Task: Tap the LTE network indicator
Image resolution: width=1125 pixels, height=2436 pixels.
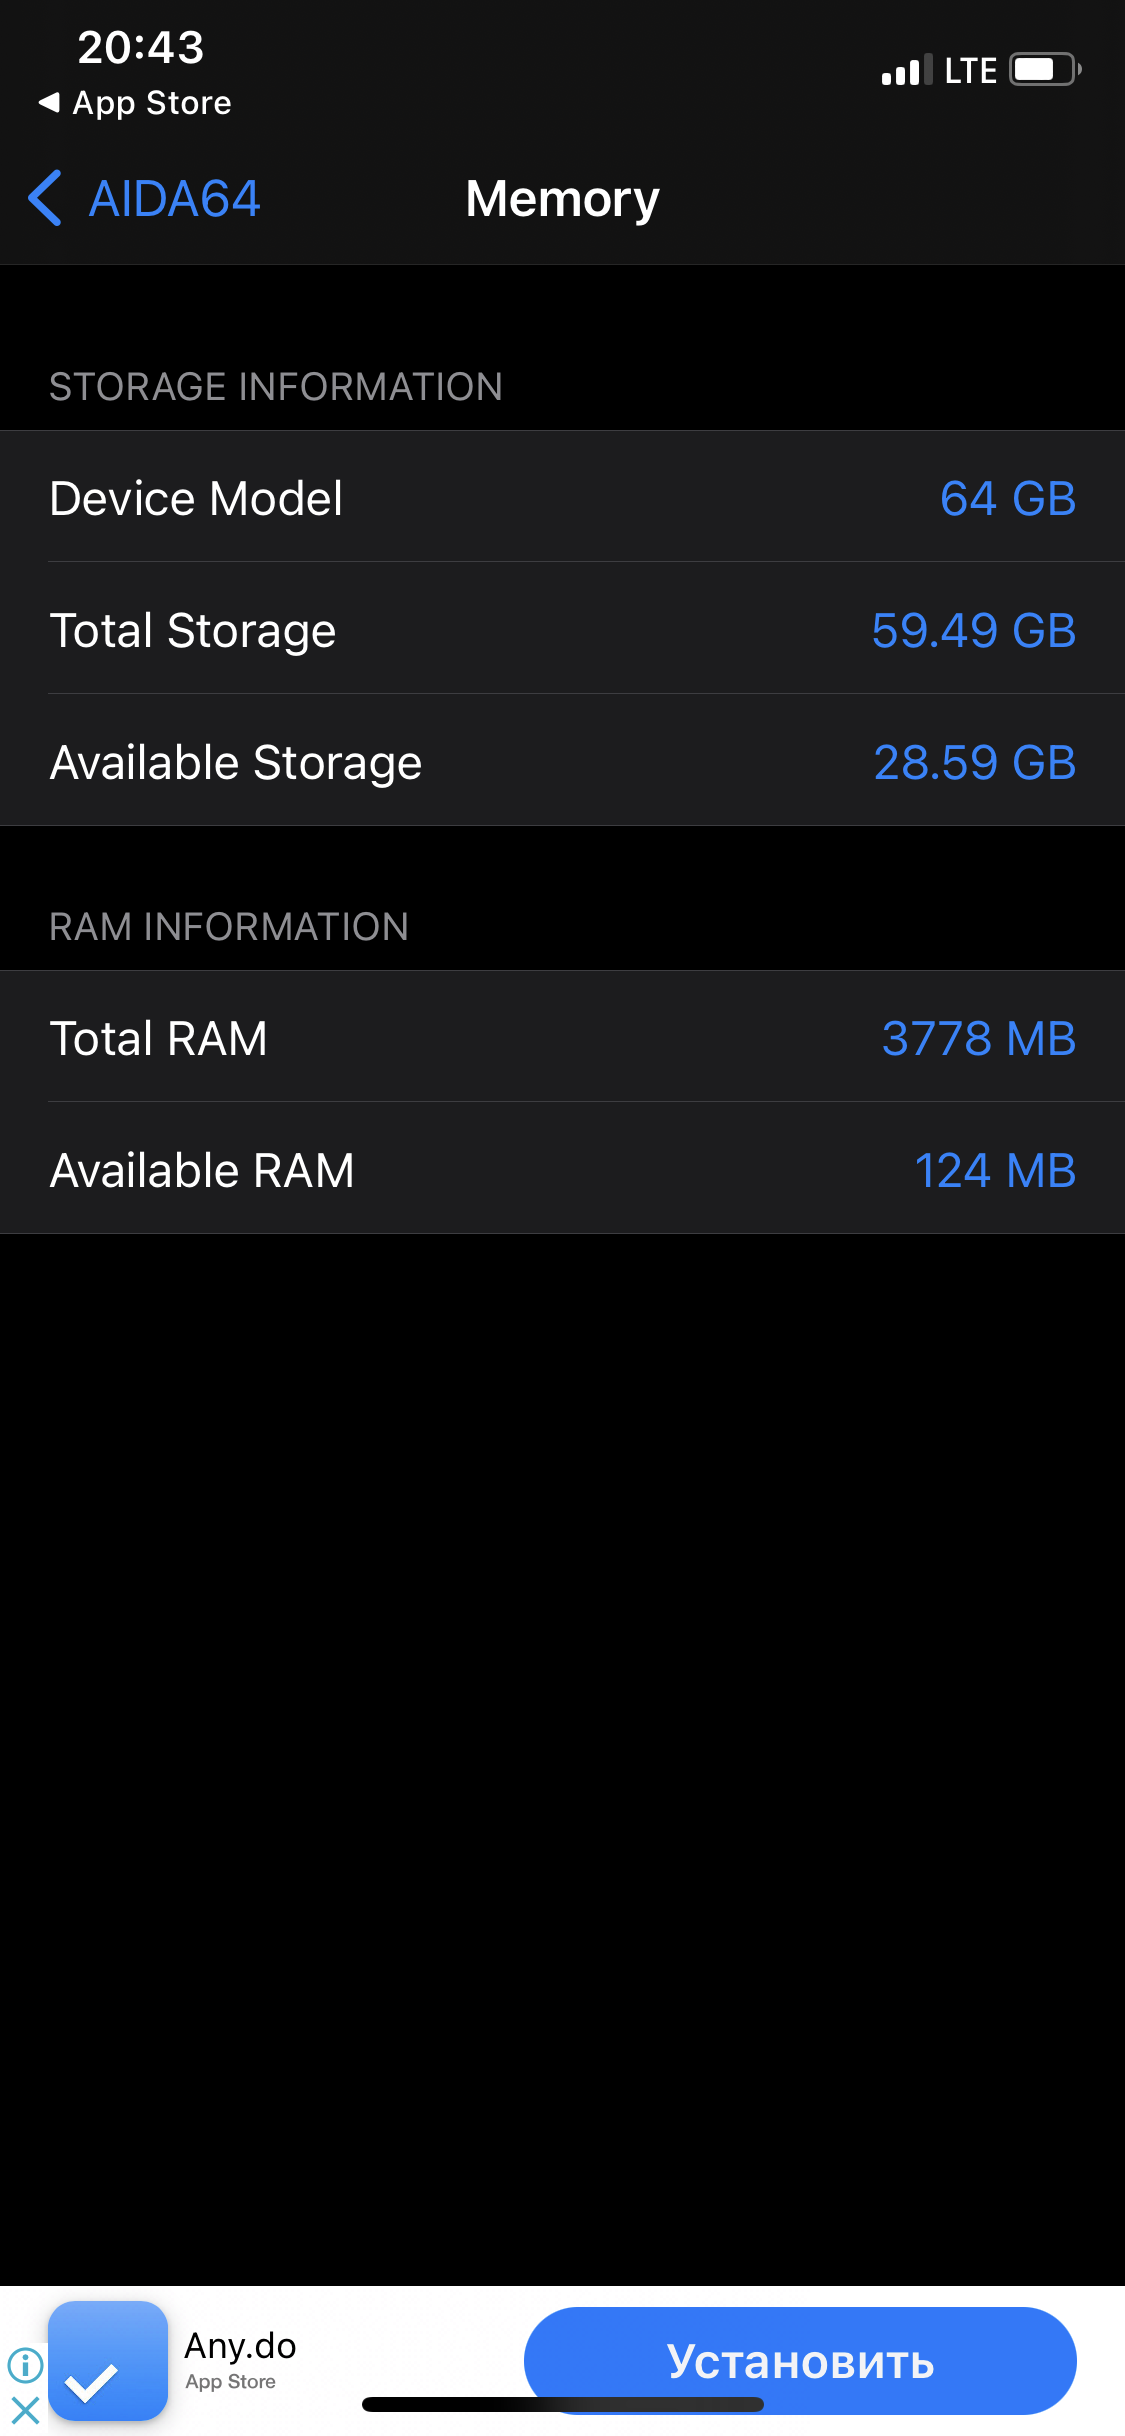Action: [970, 71]
